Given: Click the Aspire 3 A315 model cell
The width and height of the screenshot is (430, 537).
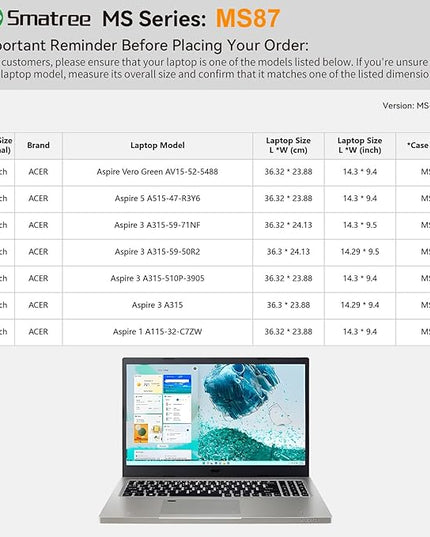Looking at the screenshot, I should (x=157, y=305).
